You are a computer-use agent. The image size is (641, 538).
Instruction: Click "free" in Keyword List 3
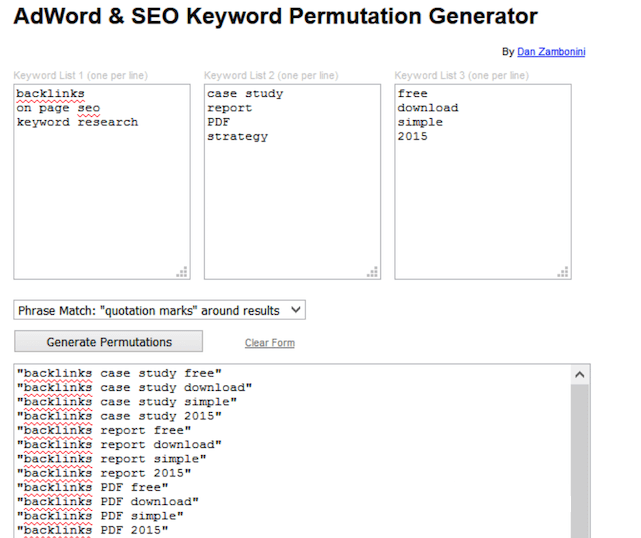(x=412, y=94)
